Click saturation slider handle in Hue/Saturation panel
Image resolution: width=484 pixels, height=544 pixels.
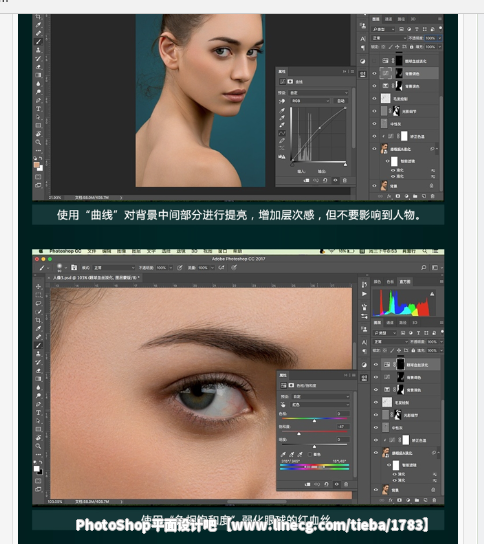(299, 434)
